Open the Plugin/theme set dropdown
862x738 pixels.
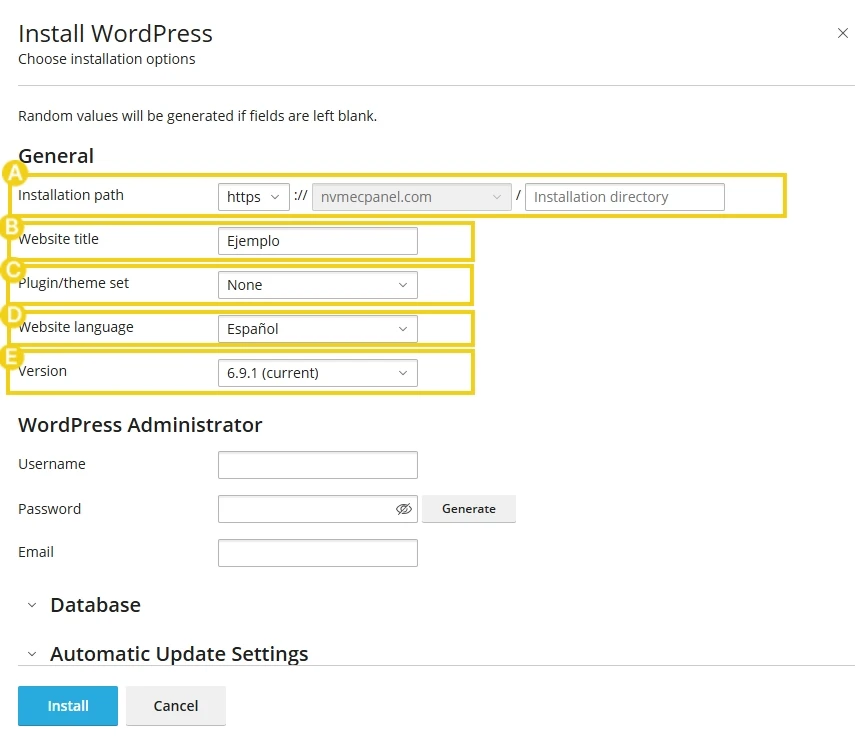[x=317, y=285]
